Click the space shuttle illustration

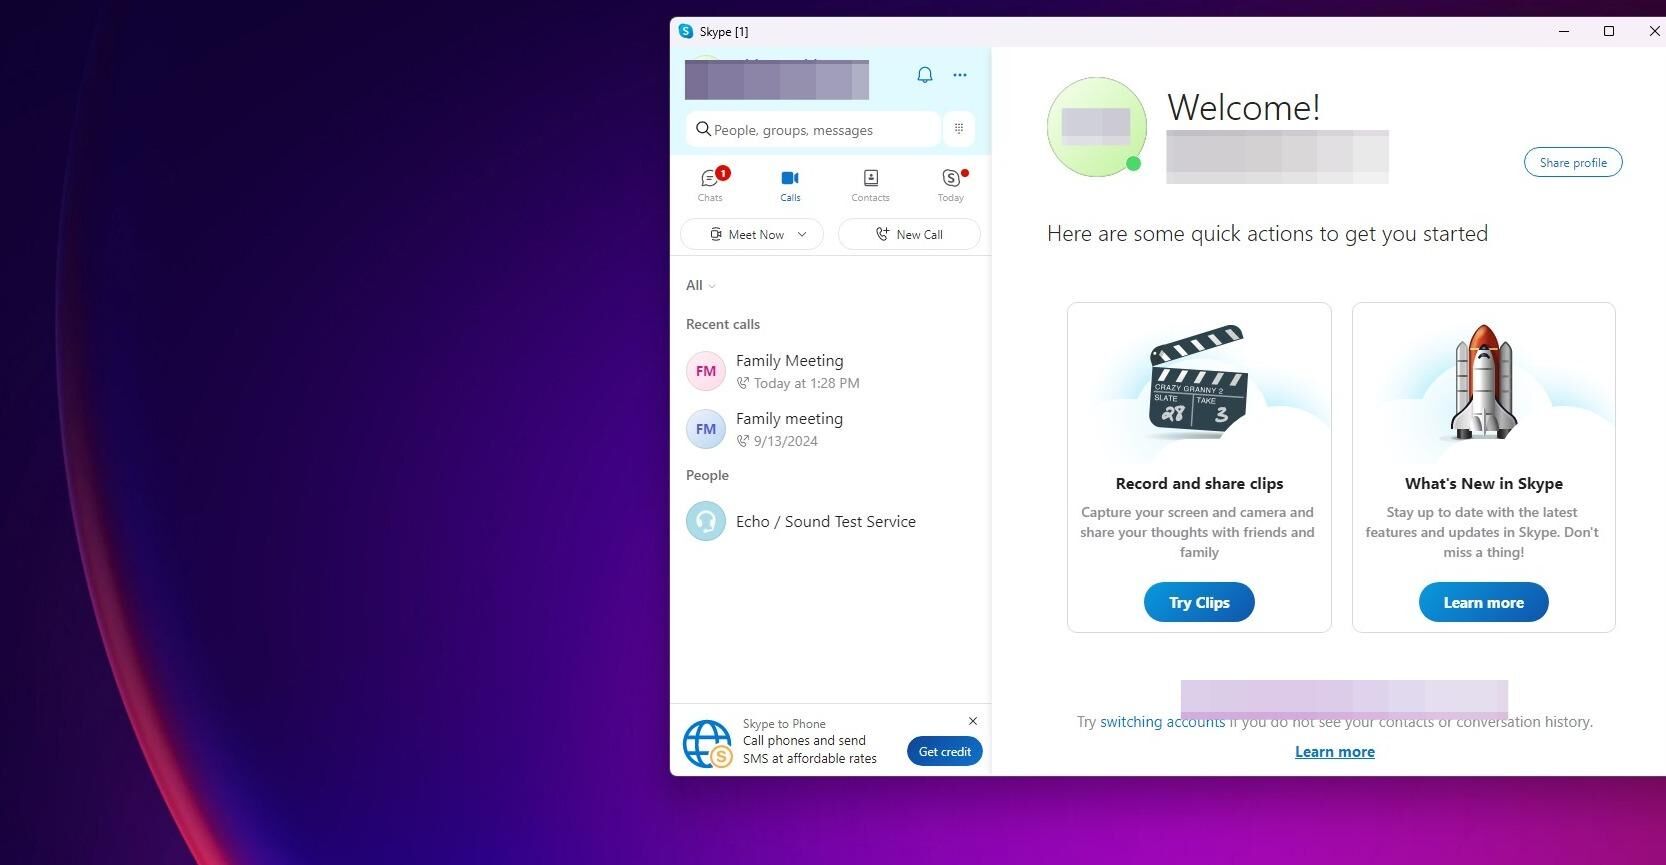[1484, 382]
